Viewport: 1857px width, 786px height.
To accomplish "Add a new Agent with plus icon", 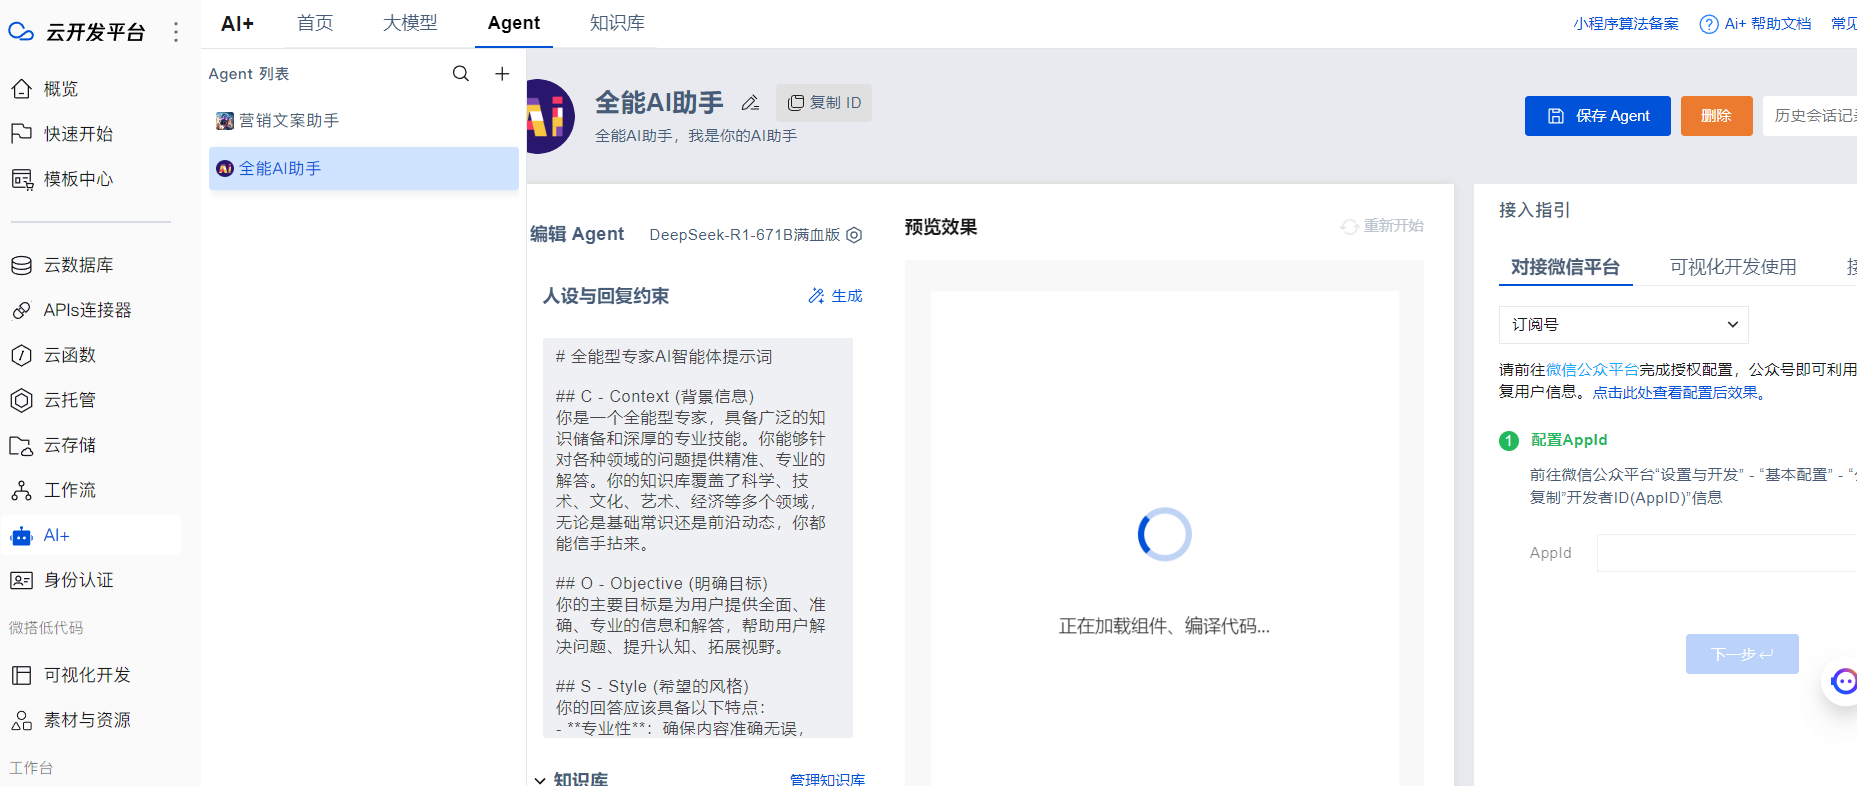I will pyautogui.click(x=502, y=74).
